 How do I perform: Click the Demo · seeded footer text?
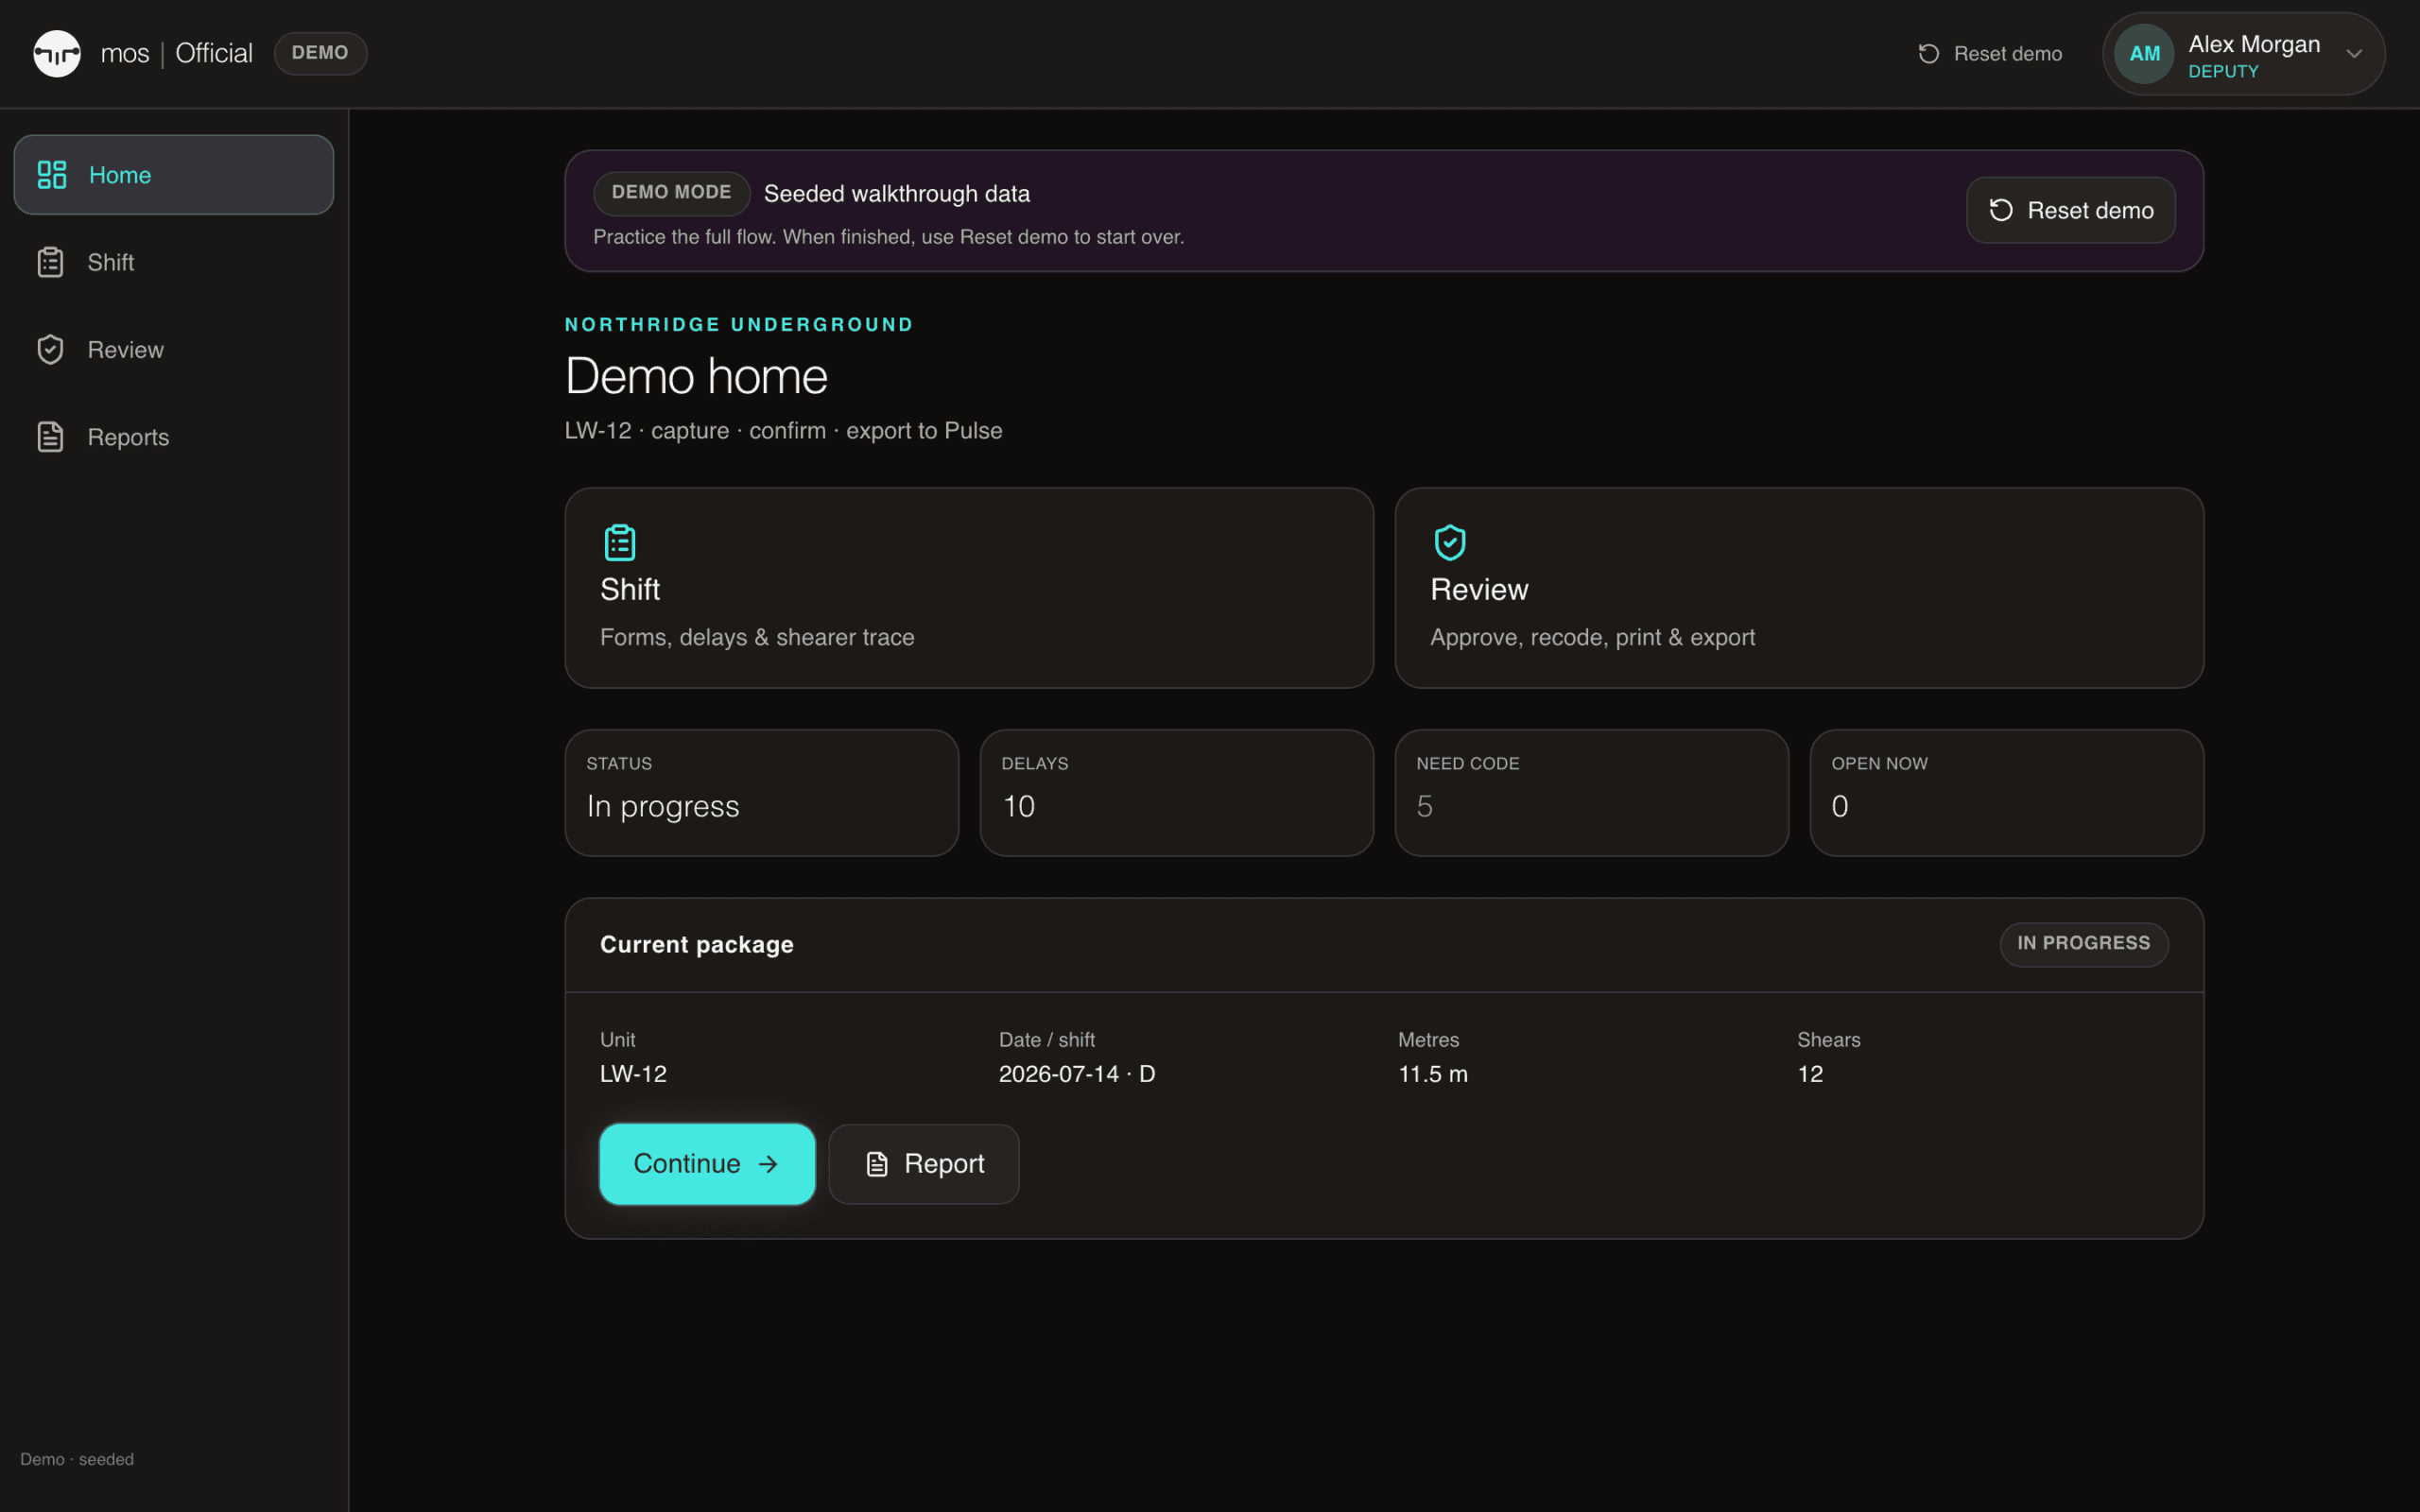[x=77, y=1459]
